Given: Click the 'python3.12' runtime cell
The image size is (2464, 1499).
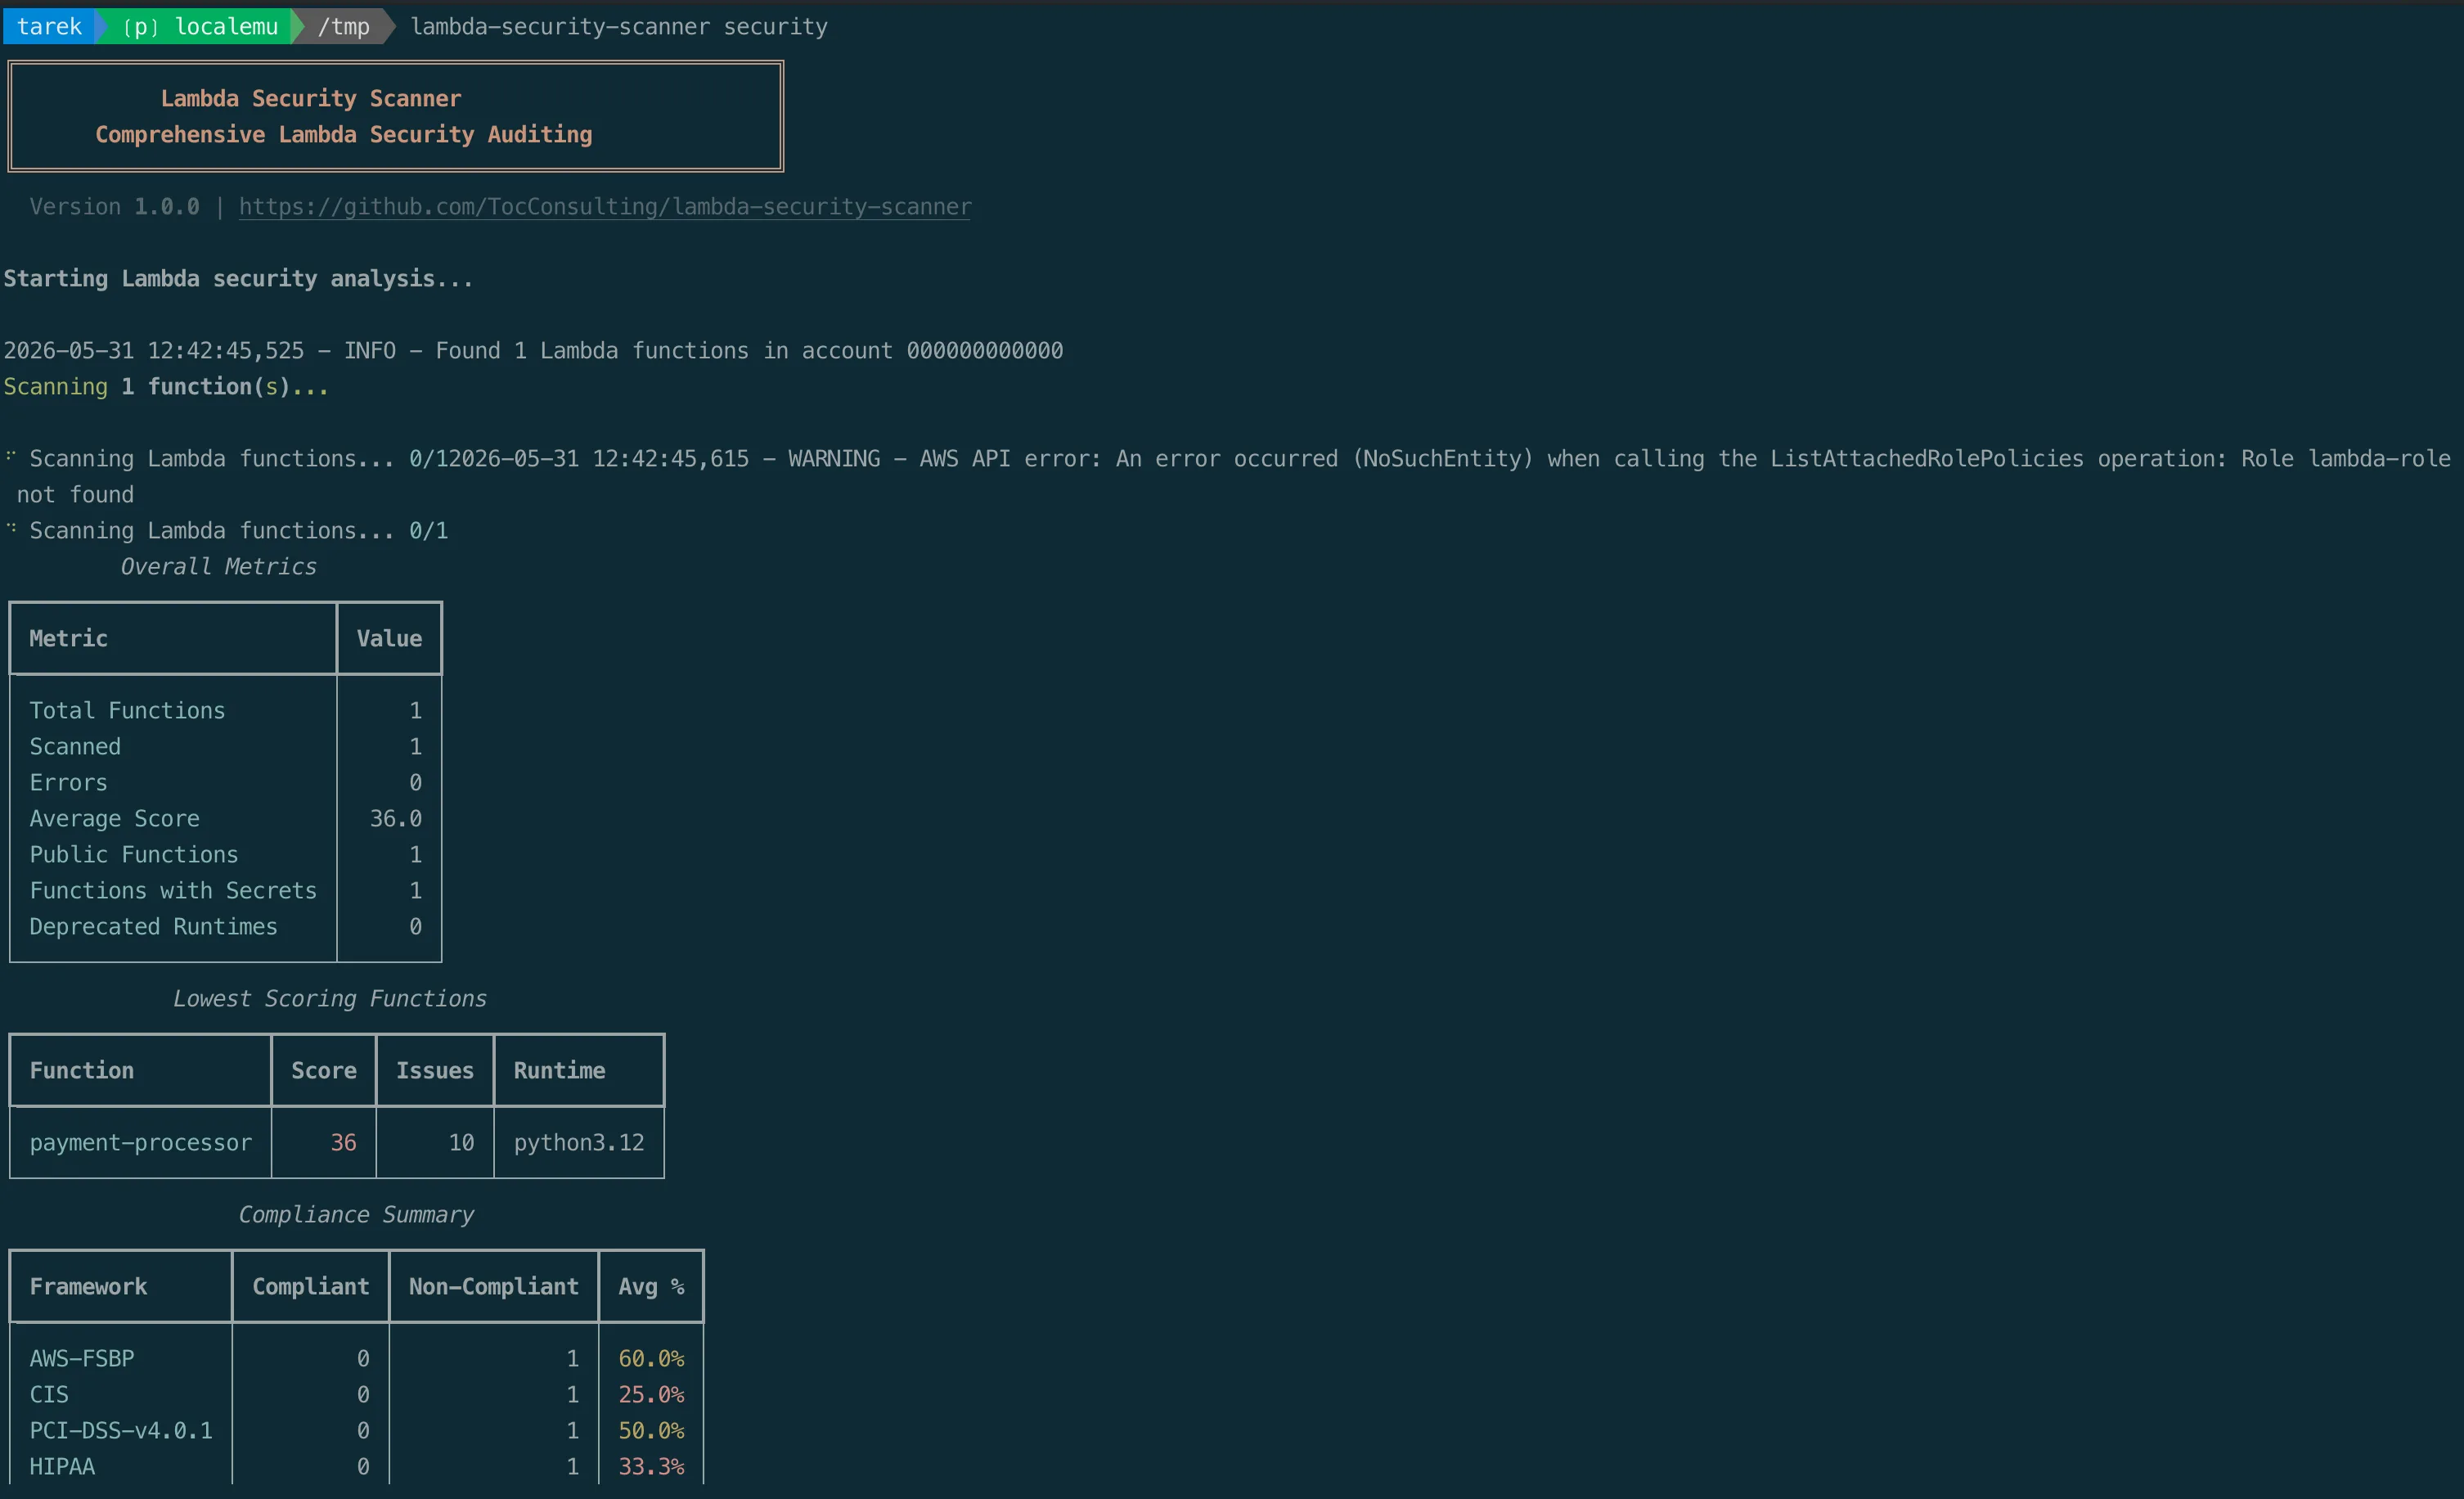Looking at the screenshot, I should pyautogui.click(x=579, y=1142).
